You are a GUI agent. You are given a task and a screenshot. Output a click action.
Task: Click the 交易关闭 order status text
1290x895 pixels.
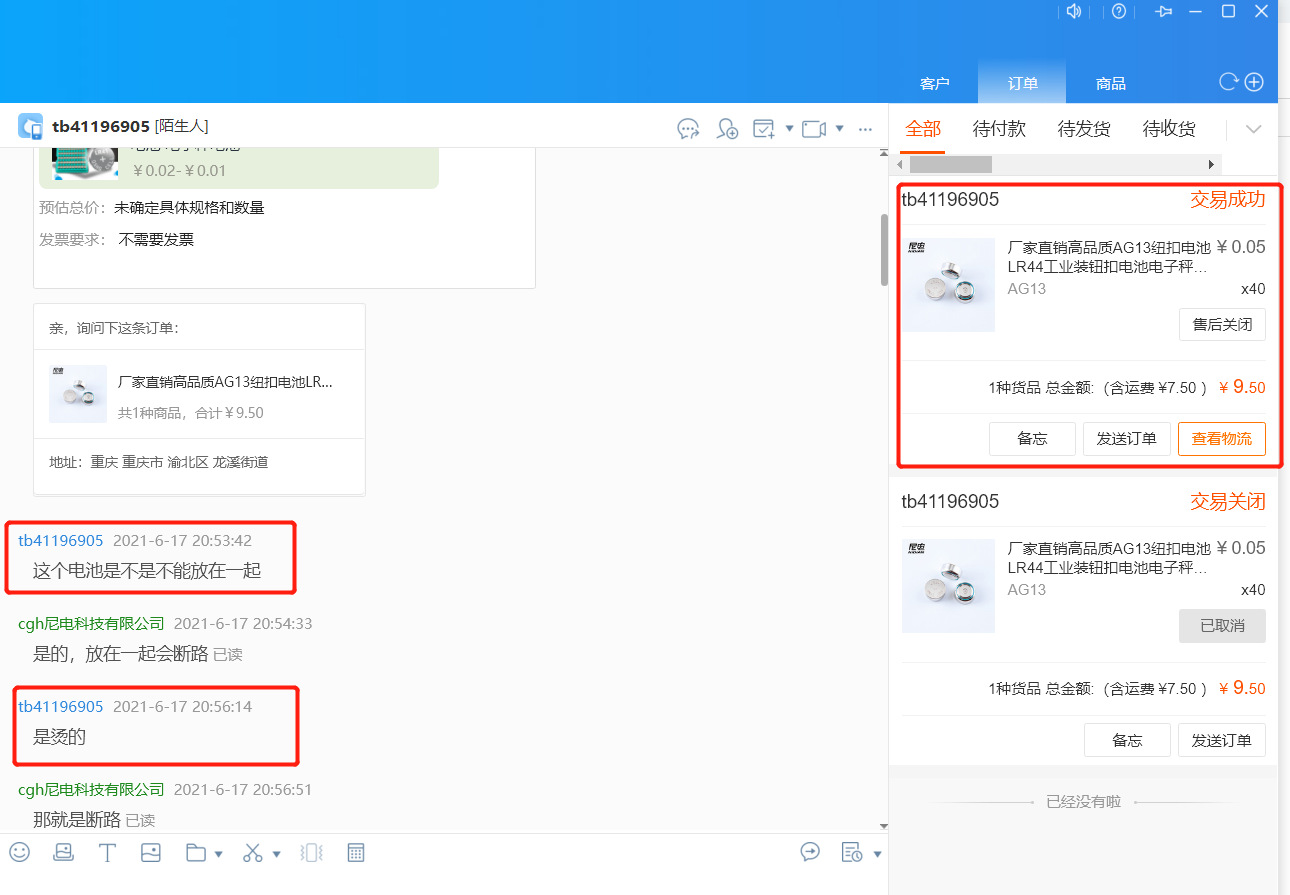[1227, 502]
